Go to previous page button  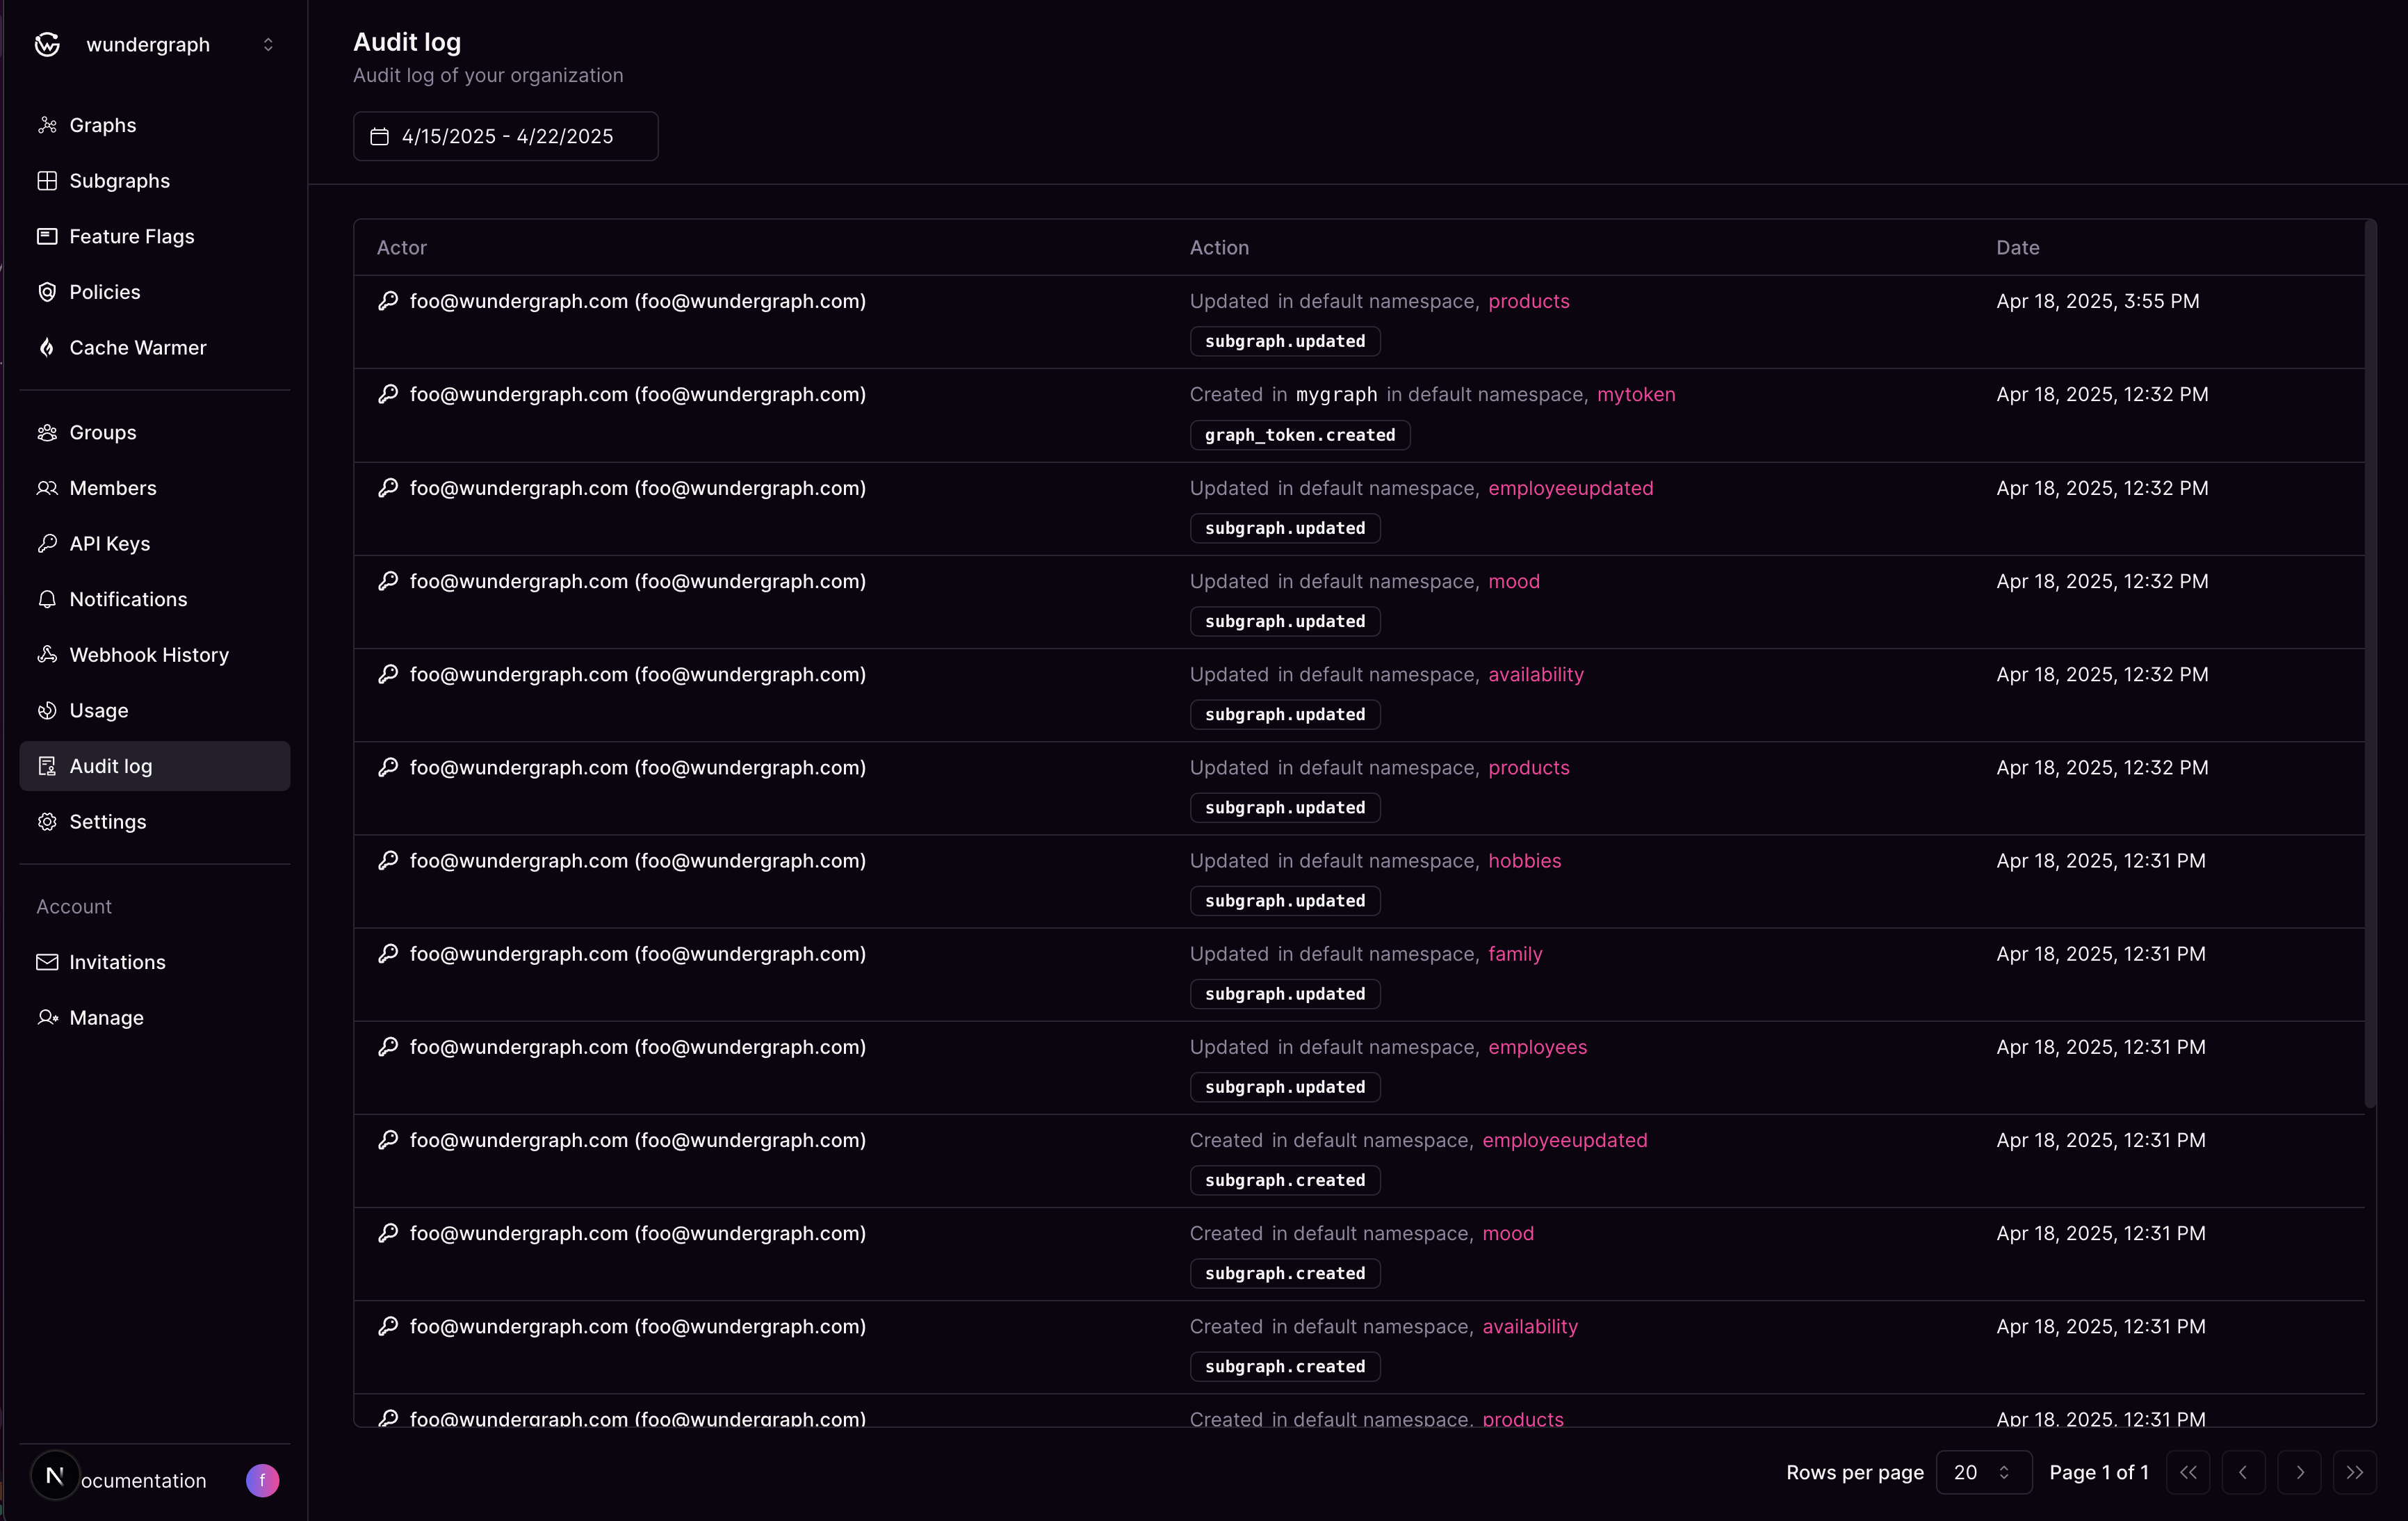tap(2243, 1472)
